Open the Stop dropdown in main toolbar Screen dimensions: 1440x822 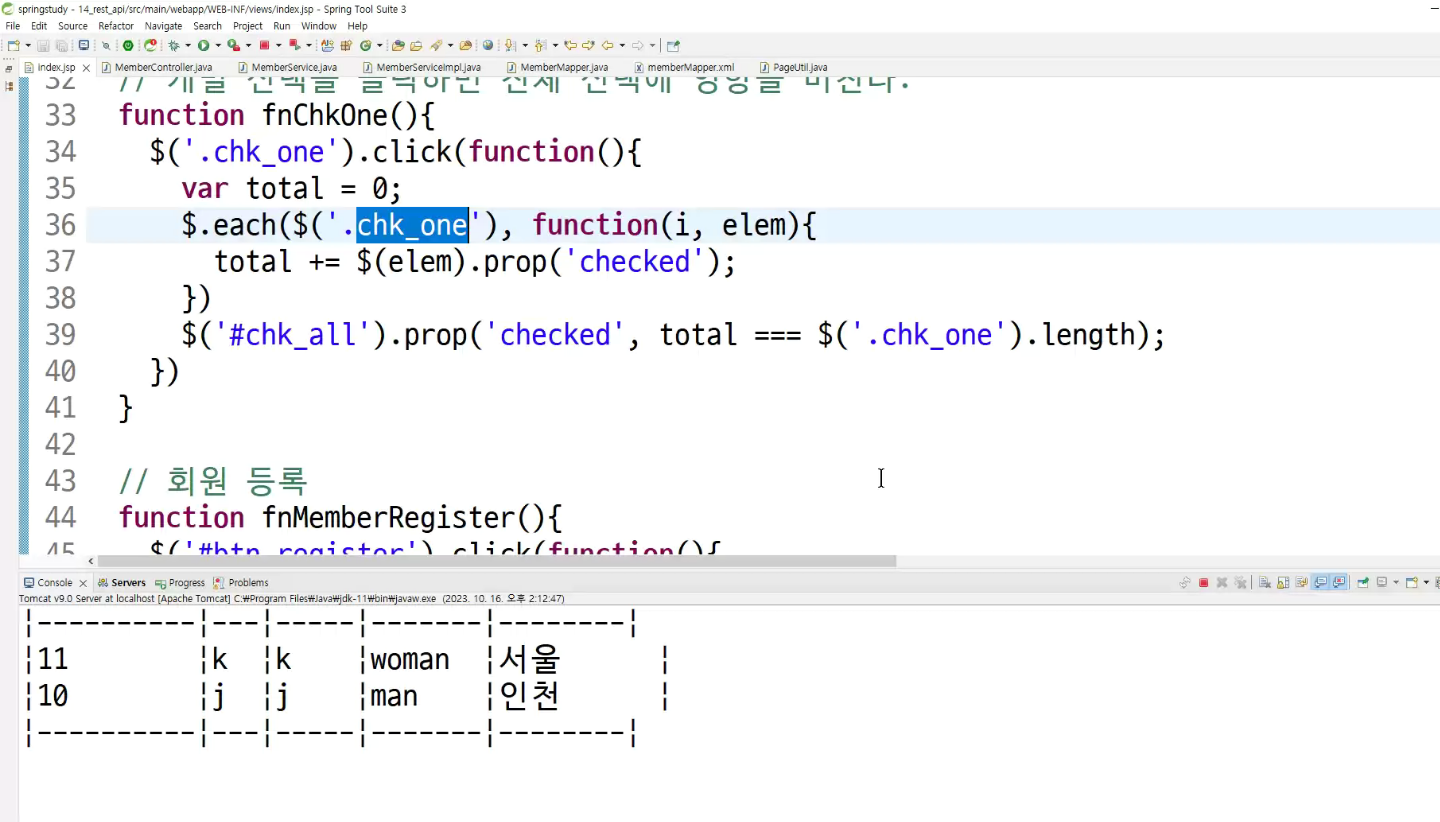click(x=278, y=45)
